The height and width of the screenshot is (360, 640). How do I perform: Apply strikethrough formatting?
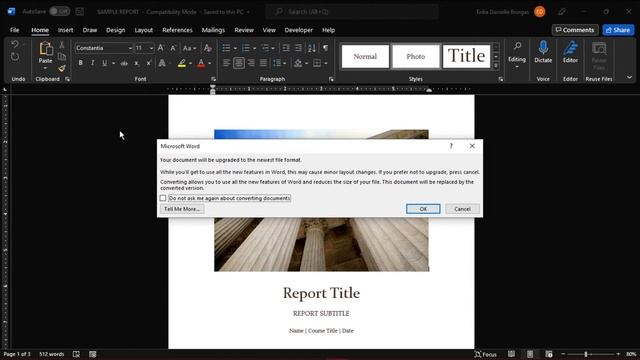point(124,63)
